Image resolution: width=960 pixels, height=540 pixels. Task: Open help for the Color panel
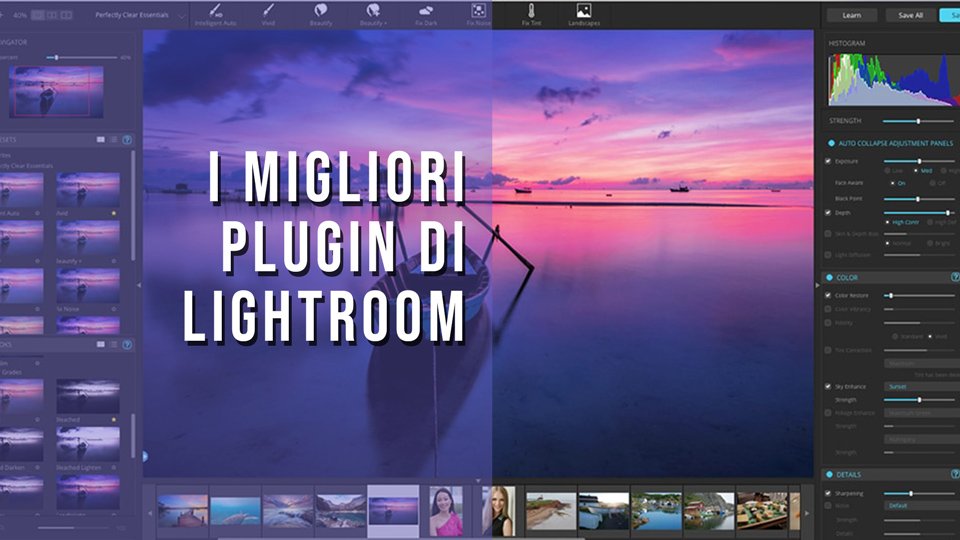pyautogui.click(x=955, y=277)
